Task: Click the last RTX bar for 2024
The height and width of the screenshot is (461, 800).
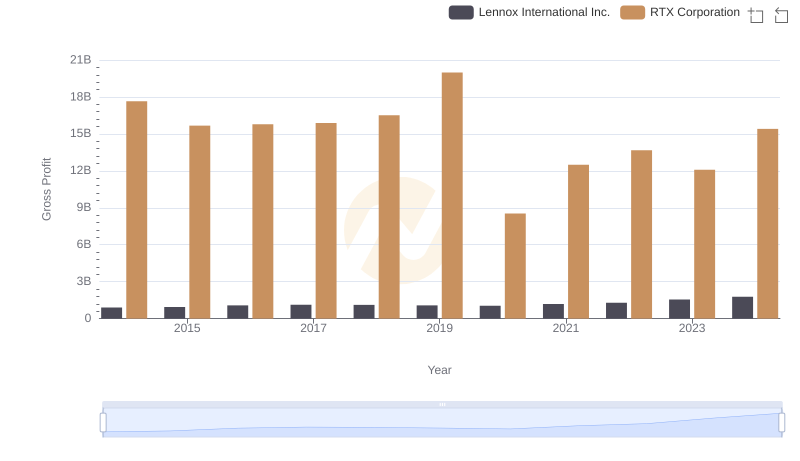Action: (x=768, y=224)
